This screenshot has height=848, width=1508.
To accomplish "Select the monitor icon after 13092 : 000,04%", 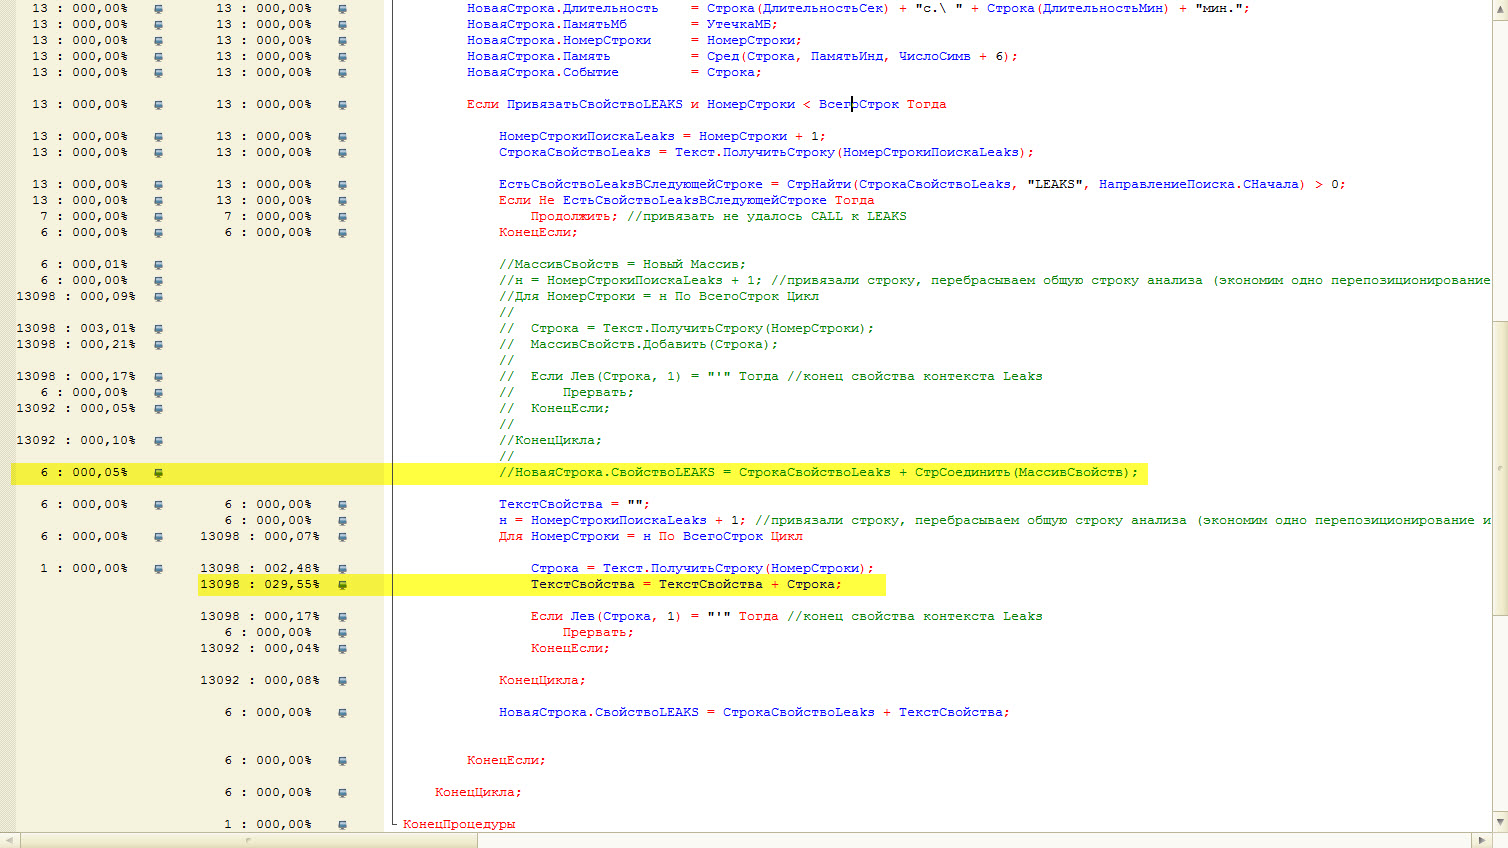I will 342,649.
